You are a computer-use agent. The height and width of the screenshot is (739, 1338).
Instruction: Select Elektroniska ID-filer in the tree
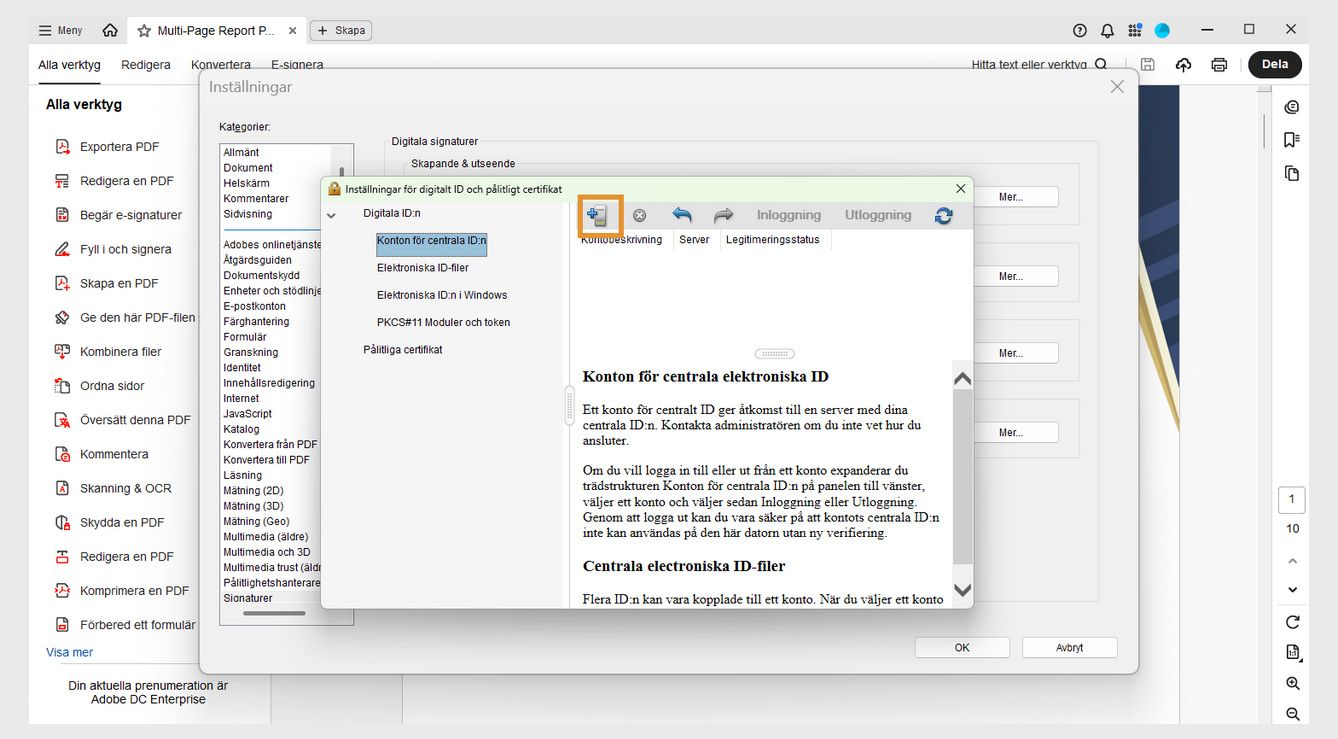click(423, 268)
